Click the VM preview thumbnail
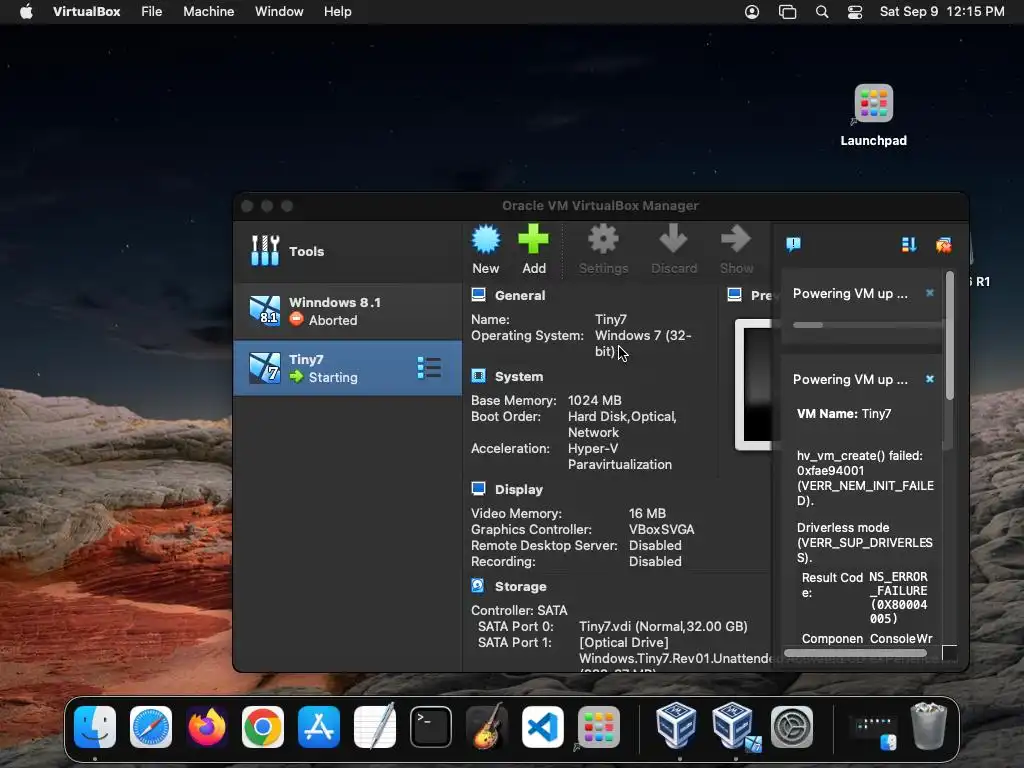The width and height of the screenshot is (1024, 768). point(754,384)
